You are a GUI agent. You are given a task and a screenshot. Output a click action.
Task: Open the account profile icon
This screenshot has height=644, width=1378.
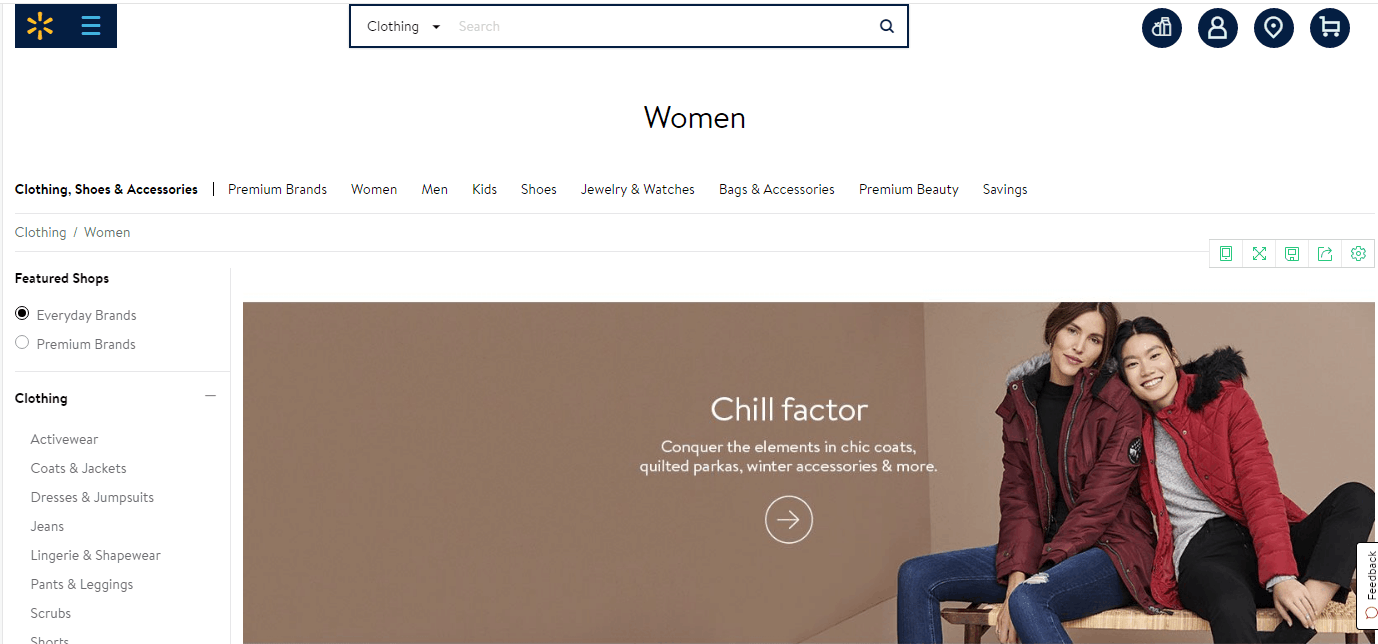pyautogui.click(x=1218, y=27)
